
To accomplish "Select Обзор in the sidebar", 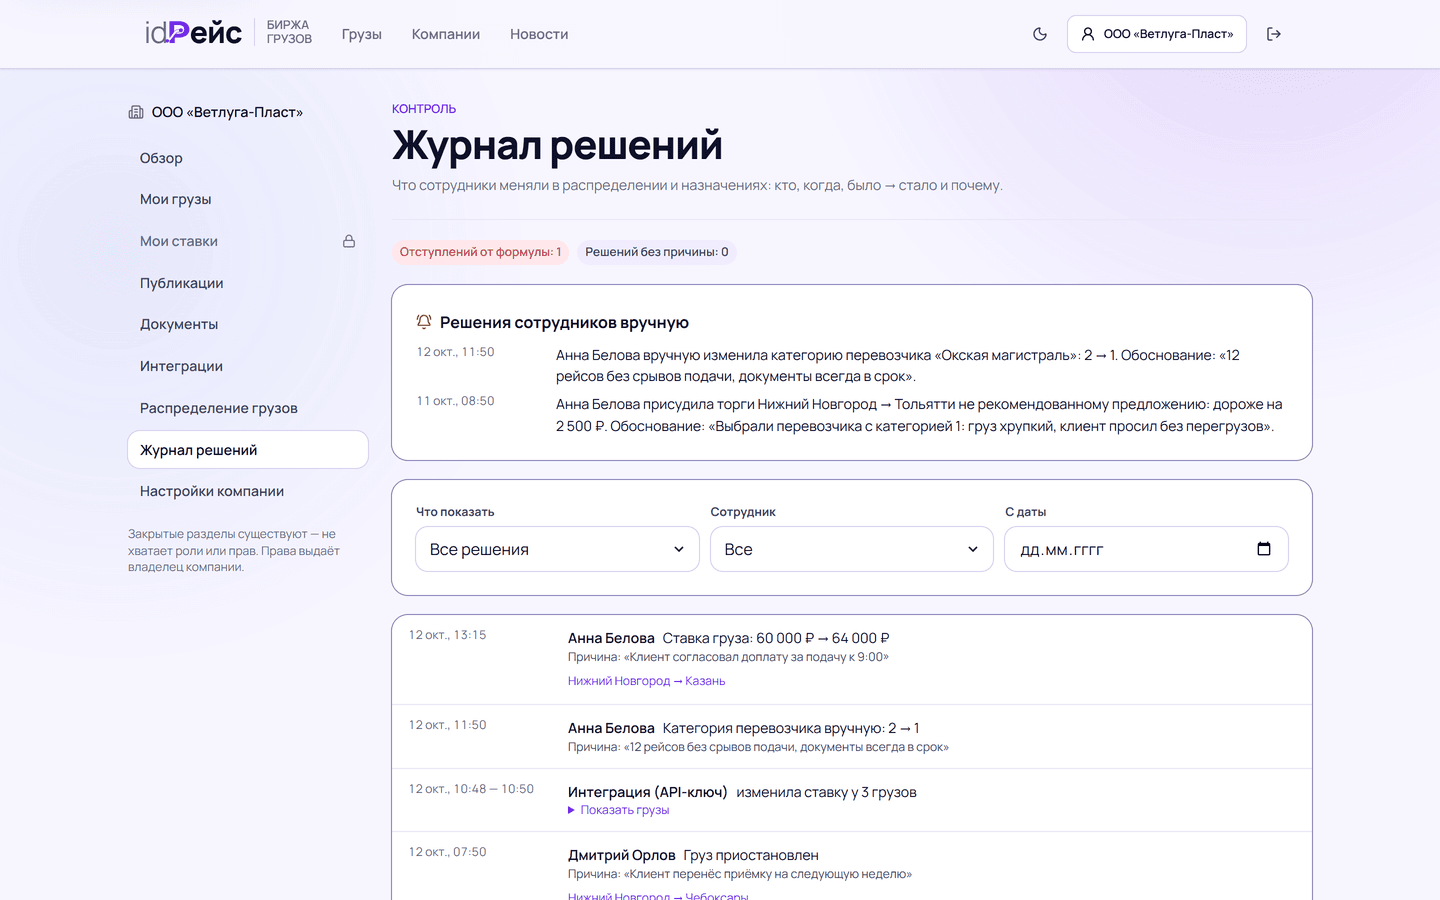I will pos(248,158).
